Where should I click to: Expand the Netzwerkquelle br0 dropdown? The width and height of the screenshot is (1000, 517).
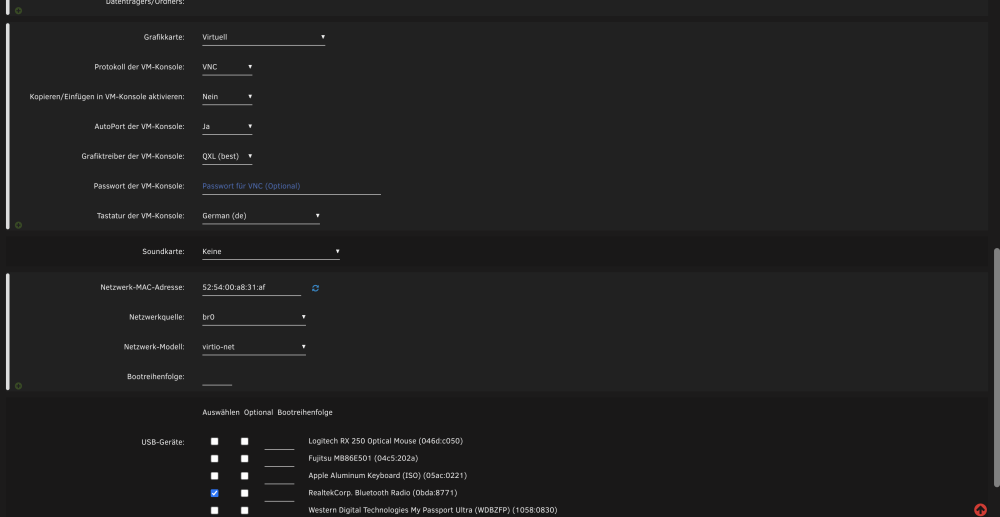point(254,317)
